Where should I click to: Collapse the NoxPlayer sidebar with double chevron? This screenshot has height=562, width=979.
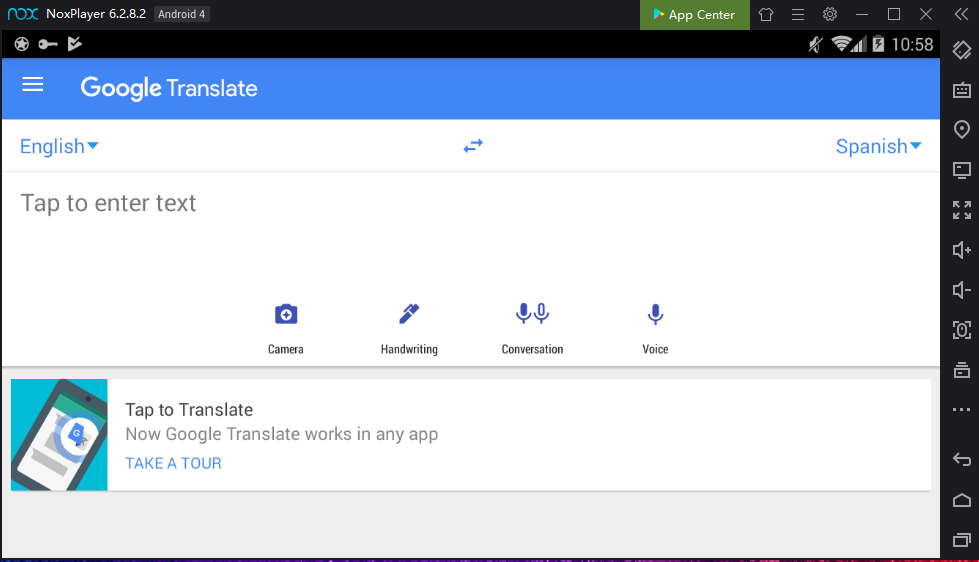point(962,14)
